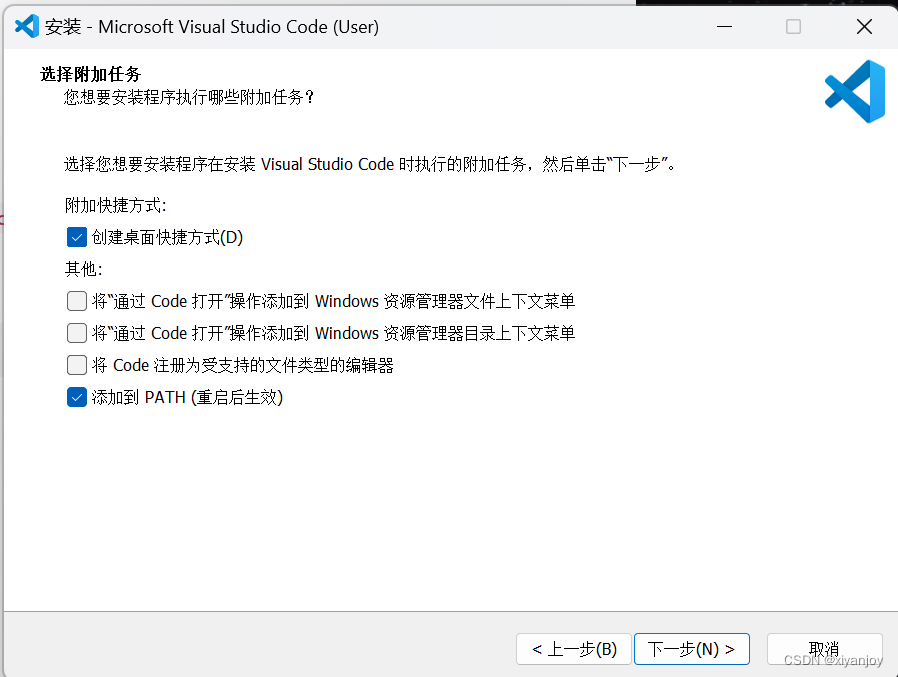Click the 您想要安装程序执行哪些附加任务？ text

[x=190, y=97]
